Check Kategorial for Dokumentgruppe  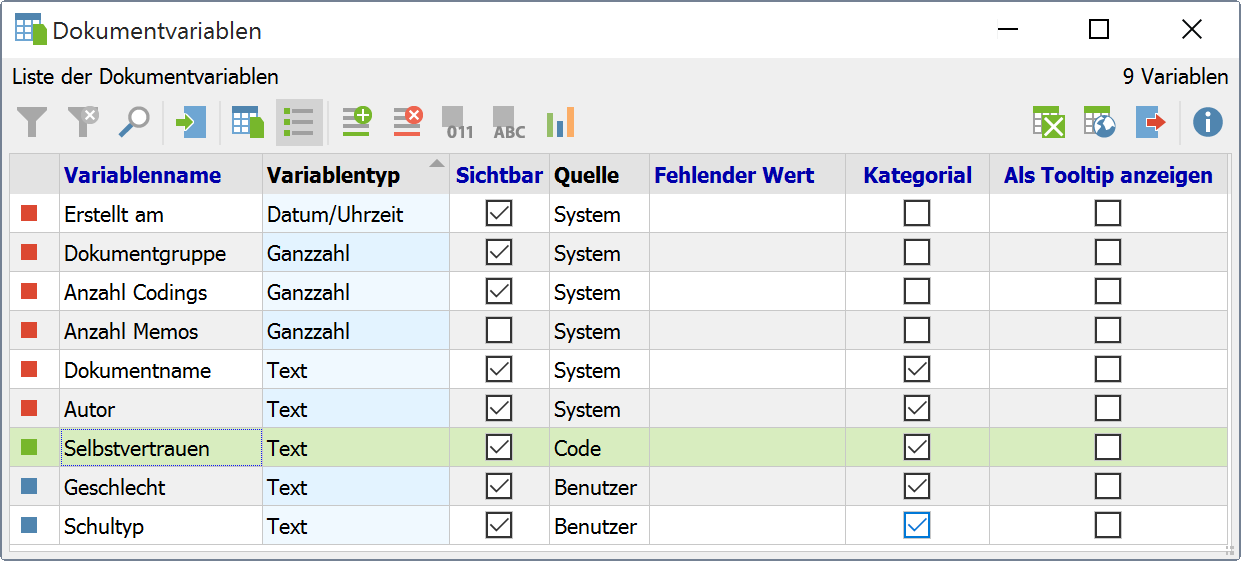(917, 252)
